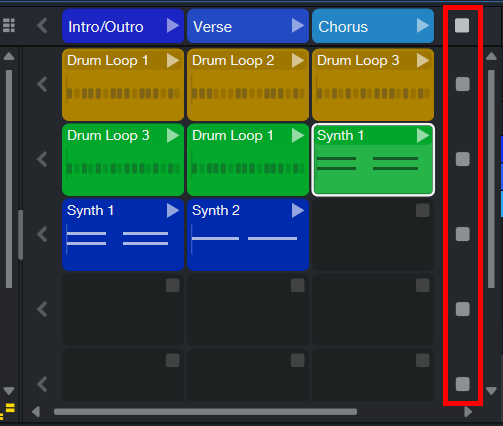Screen dimensions: 503x426
Task: Click the chevron left of Intro/Outro
Action: point(42,26)
